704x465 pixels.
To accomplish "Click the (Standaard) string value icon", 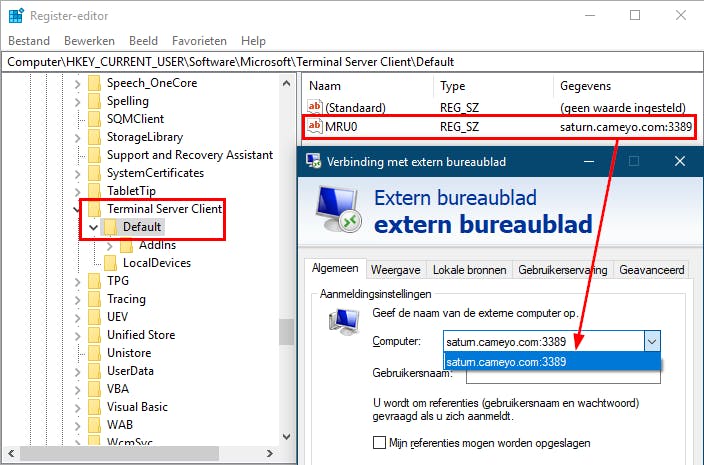I will (314, 107).
